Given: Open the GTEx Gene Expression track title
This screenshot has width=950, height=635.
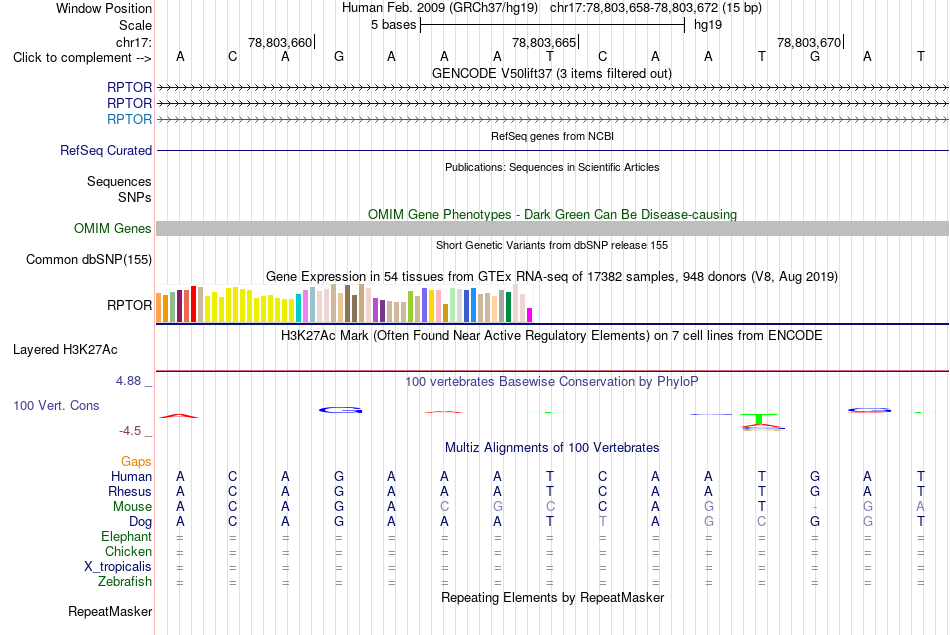Looking at the screenshot, I should click(x=552, y=277).
